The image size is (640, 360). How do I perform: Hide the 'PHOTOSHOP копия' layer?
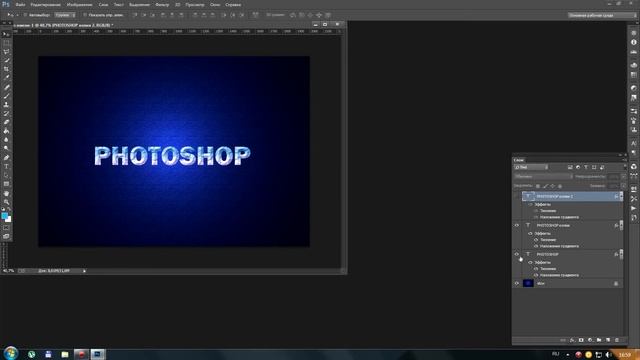517,225
